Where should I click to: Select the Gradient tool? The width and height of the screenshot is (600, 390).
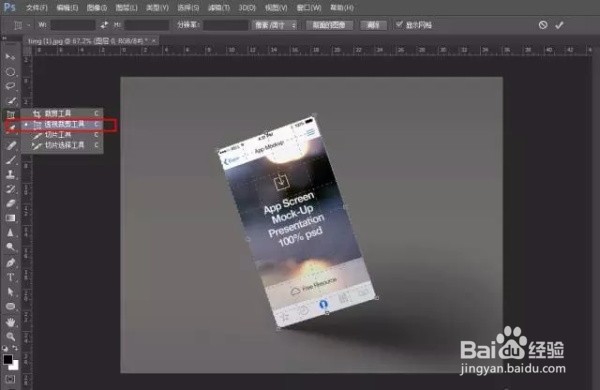click(10, 218)
